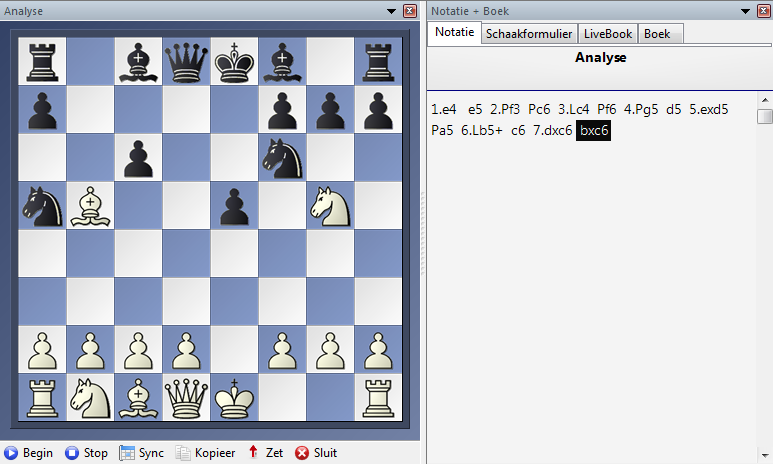This screenshot has width=773, height=464.
Task: Click the notation pane scrollbar thumb
Action: pos(764,117)
